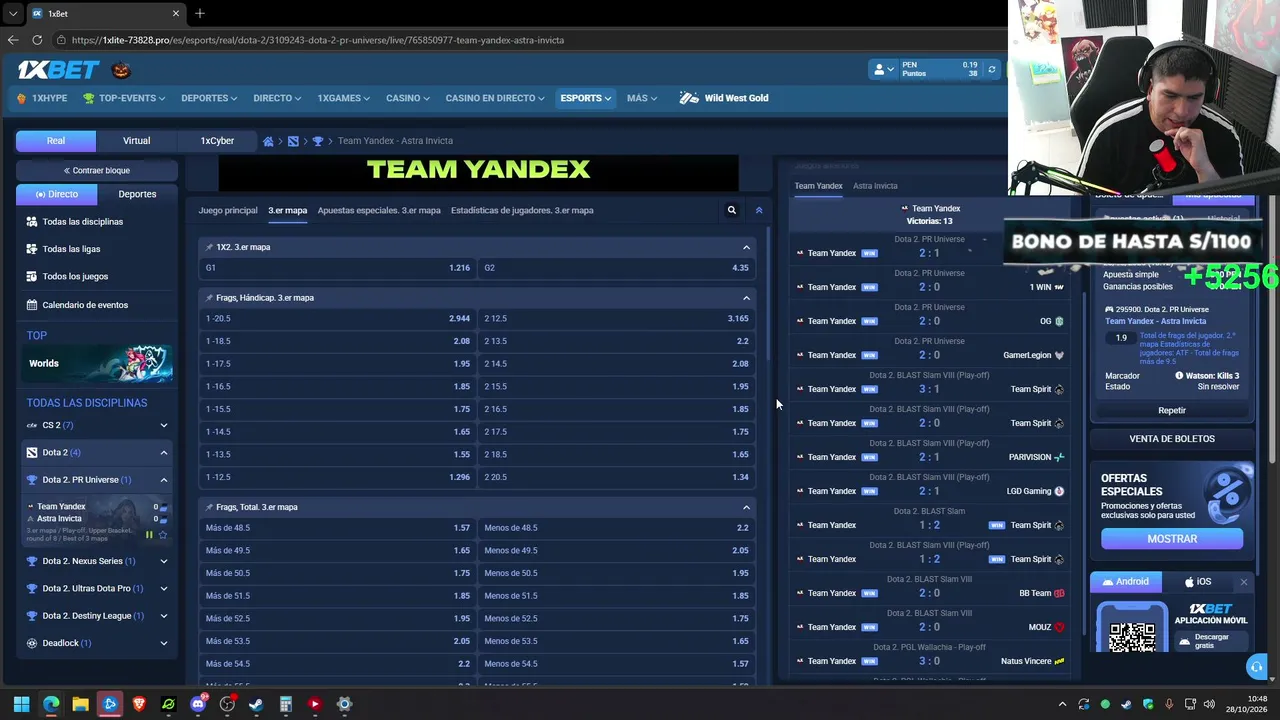Switch to the Virtual toggle option
This screenshot has width=1280, height=720.
(x=137, y=141)
